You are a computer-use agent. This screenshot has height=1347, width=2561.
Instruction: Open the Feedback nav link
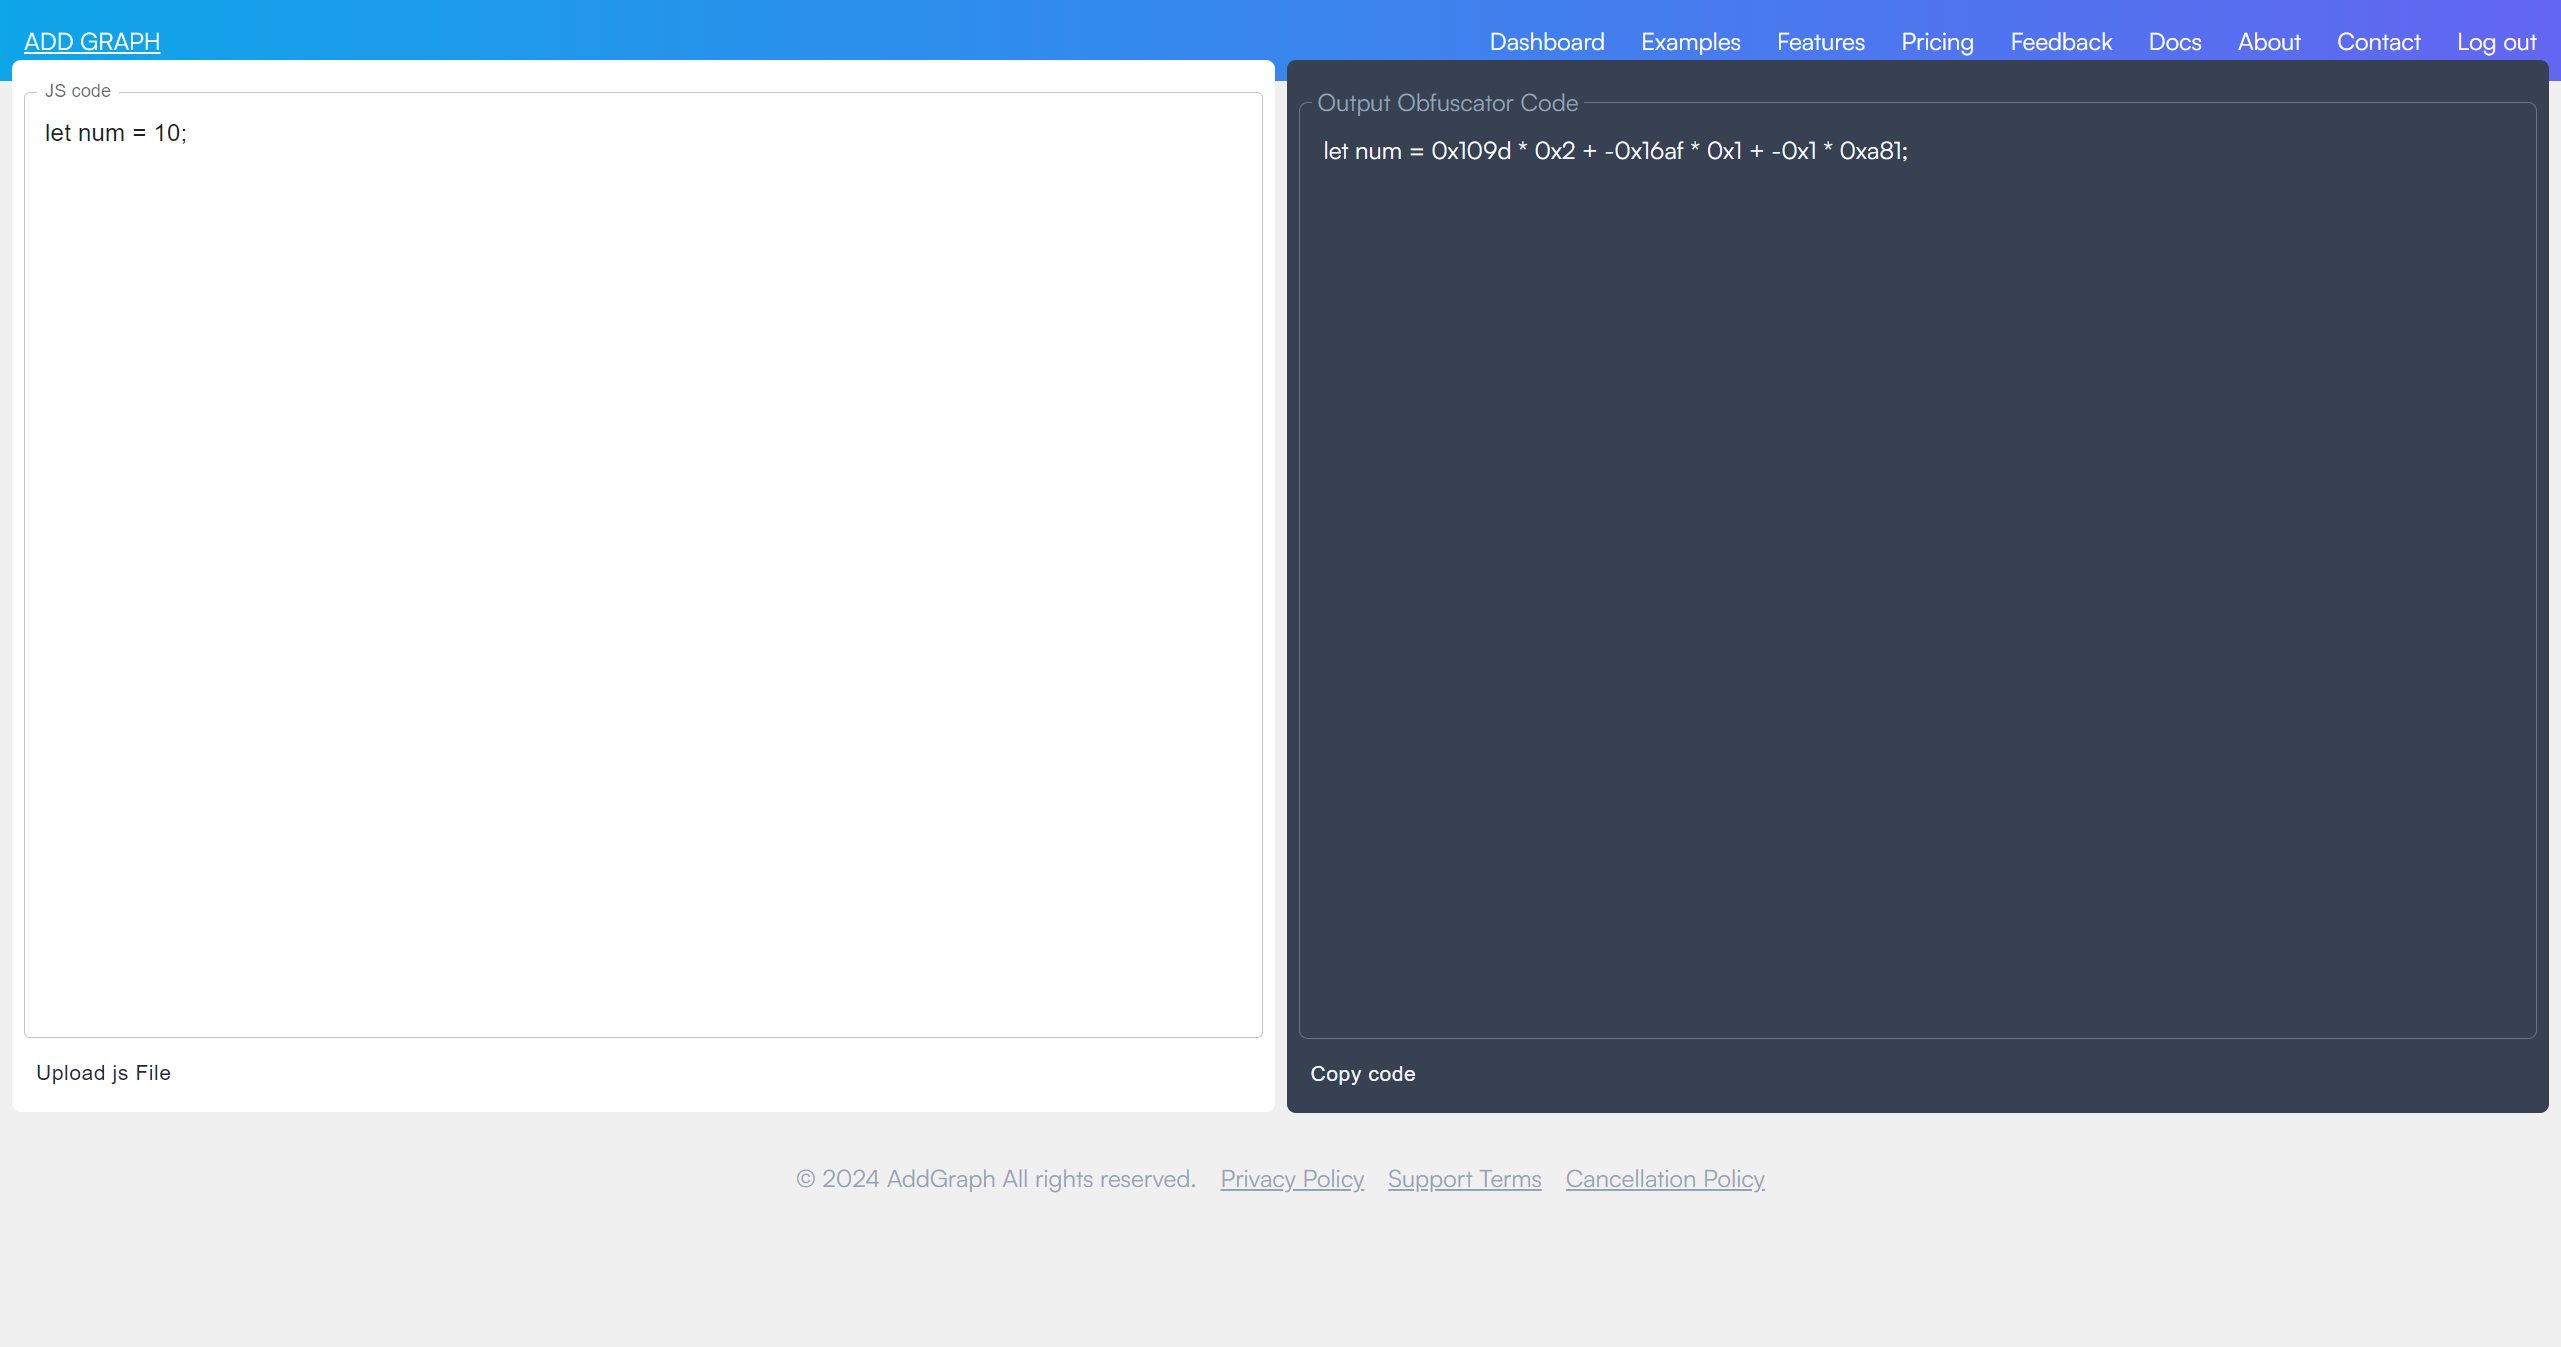(x=2061, y=42)
